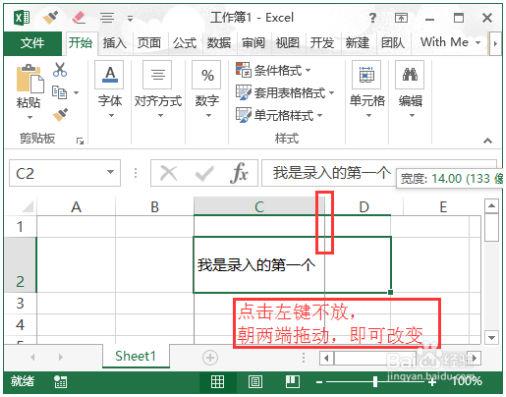Click the 文件 file button
The image size is (506, 397).
click(32, 43)
